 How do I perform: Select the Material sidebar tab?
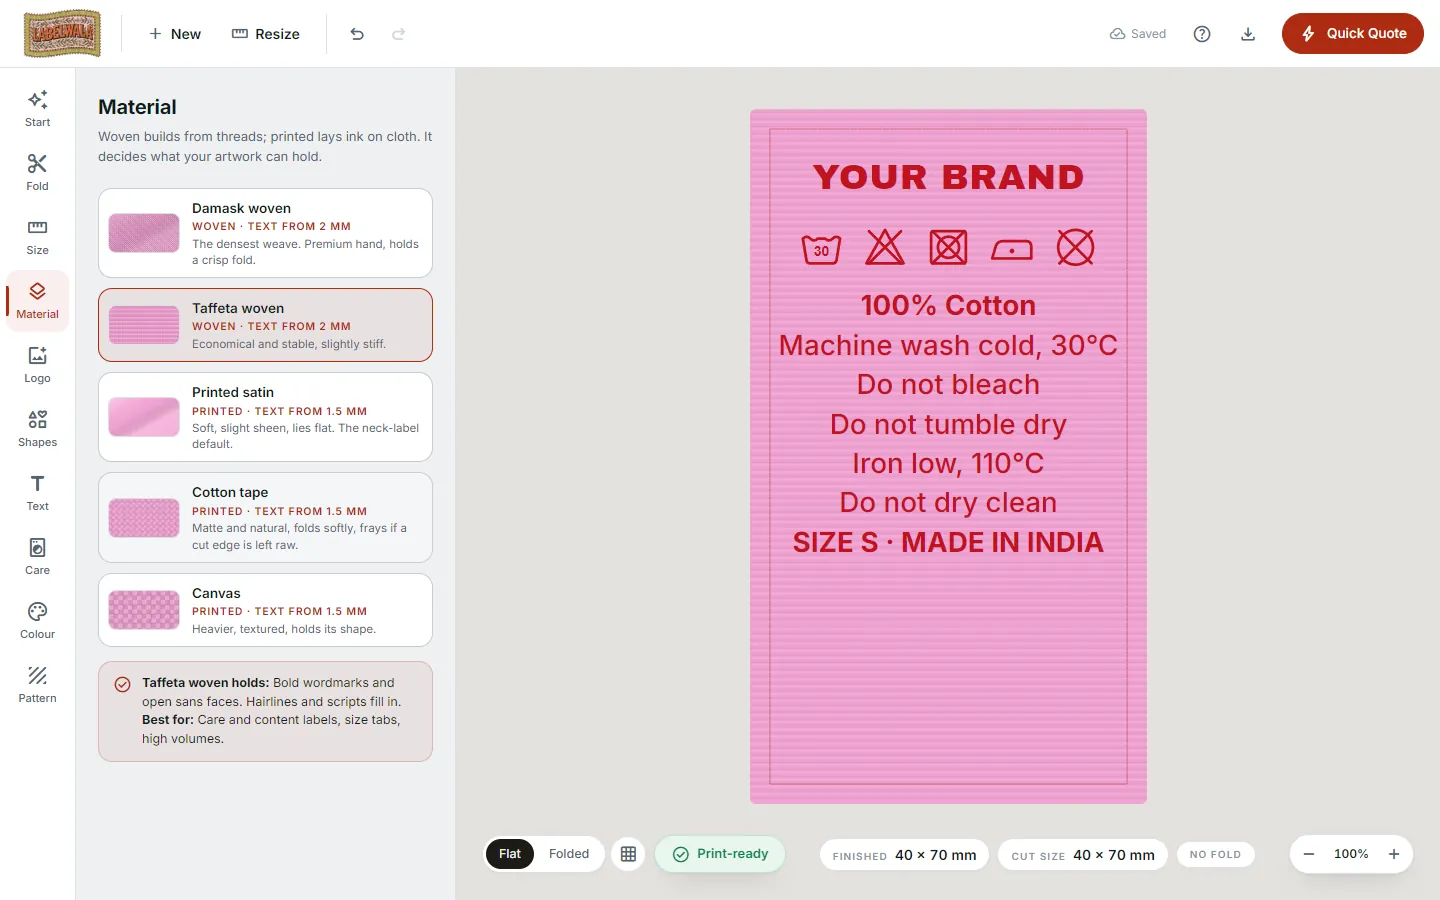point(37,301)
